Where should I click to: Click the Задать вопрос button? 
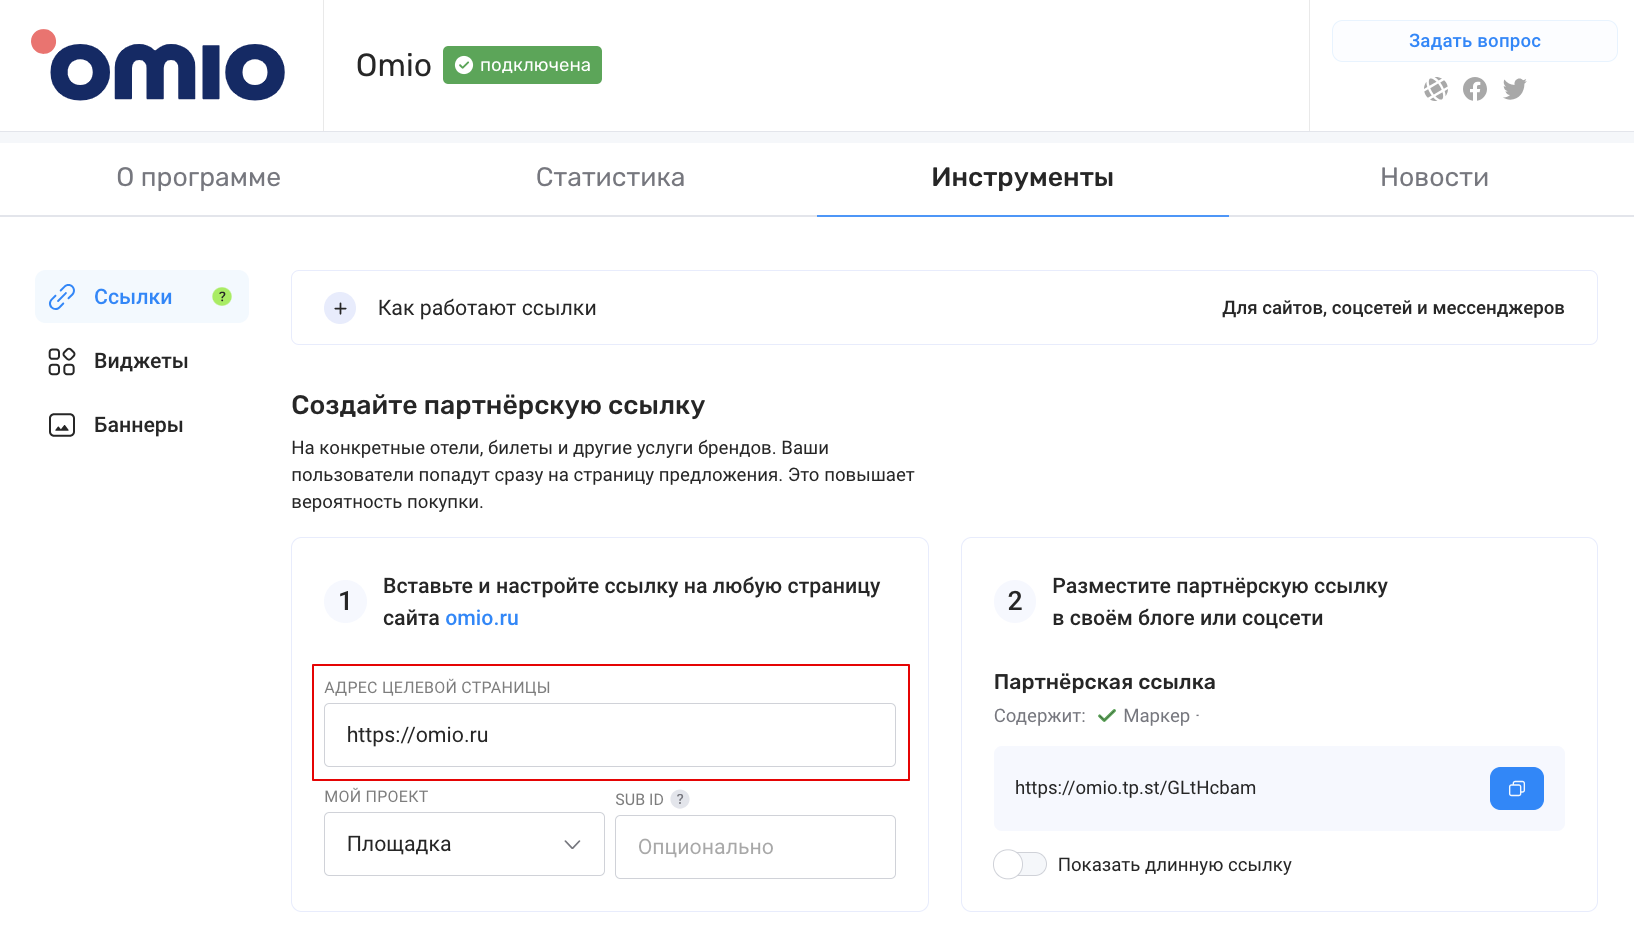pyautogui.click(x=1474, y=41)
